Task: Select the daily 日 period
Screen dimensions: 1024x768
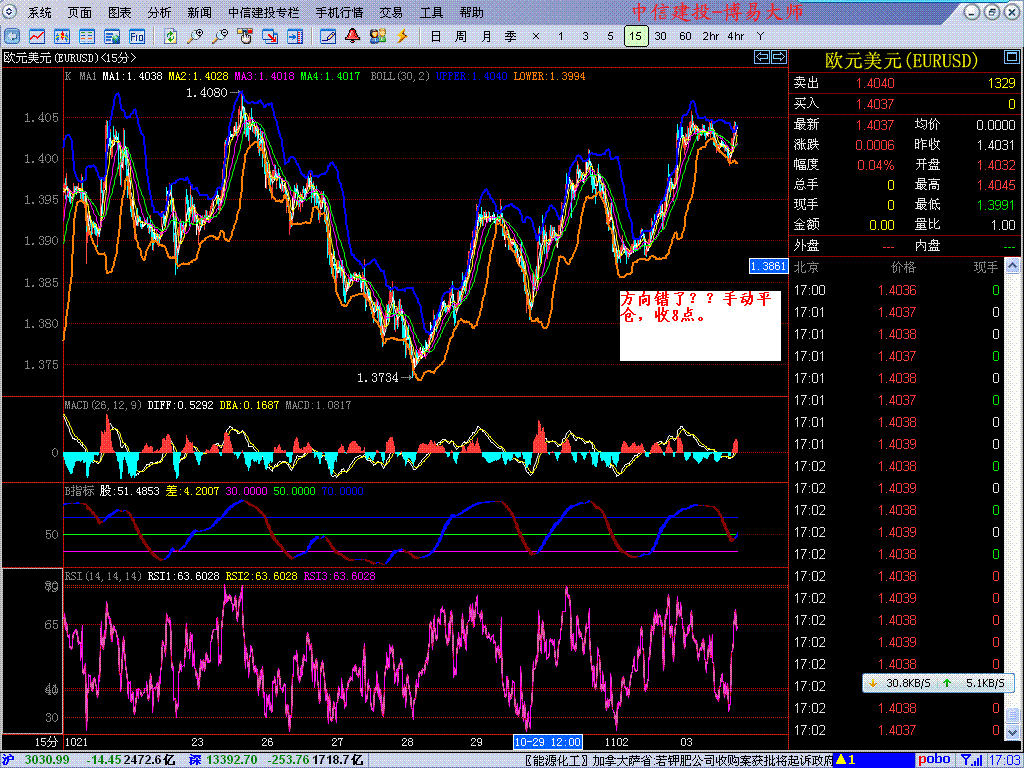Action: (436, 36)
